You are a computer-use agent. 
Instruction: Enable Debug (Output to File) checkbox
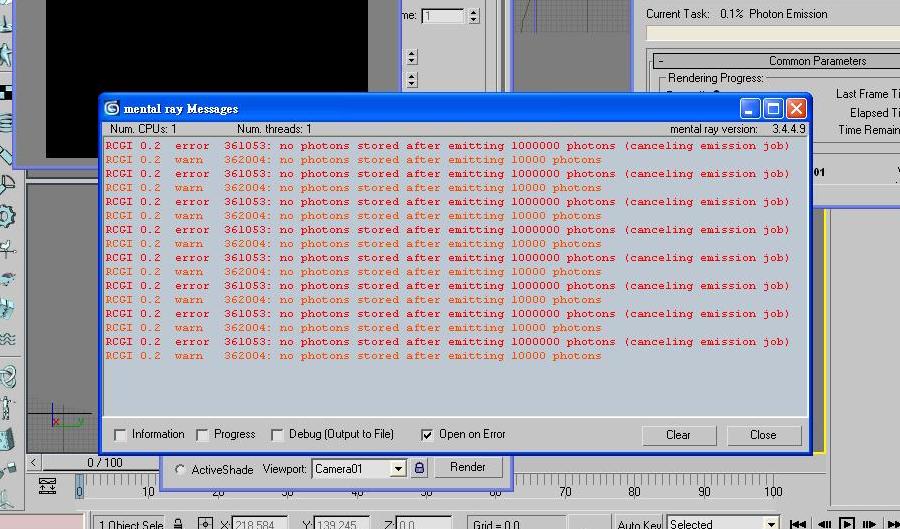click(x=277, y=435)
